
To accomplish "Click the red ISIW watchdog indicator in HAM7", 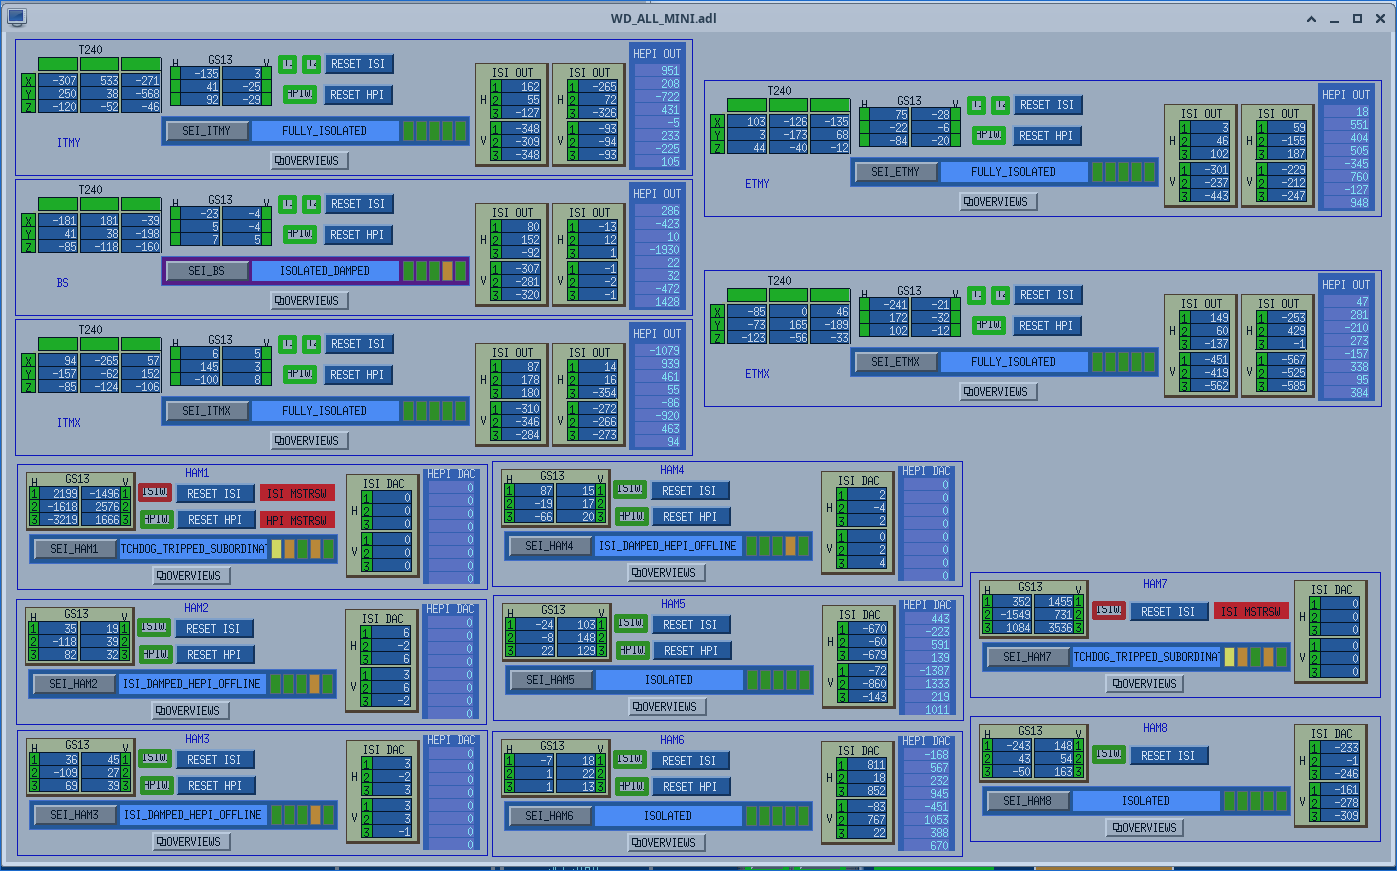I will tap(1108, 610).
